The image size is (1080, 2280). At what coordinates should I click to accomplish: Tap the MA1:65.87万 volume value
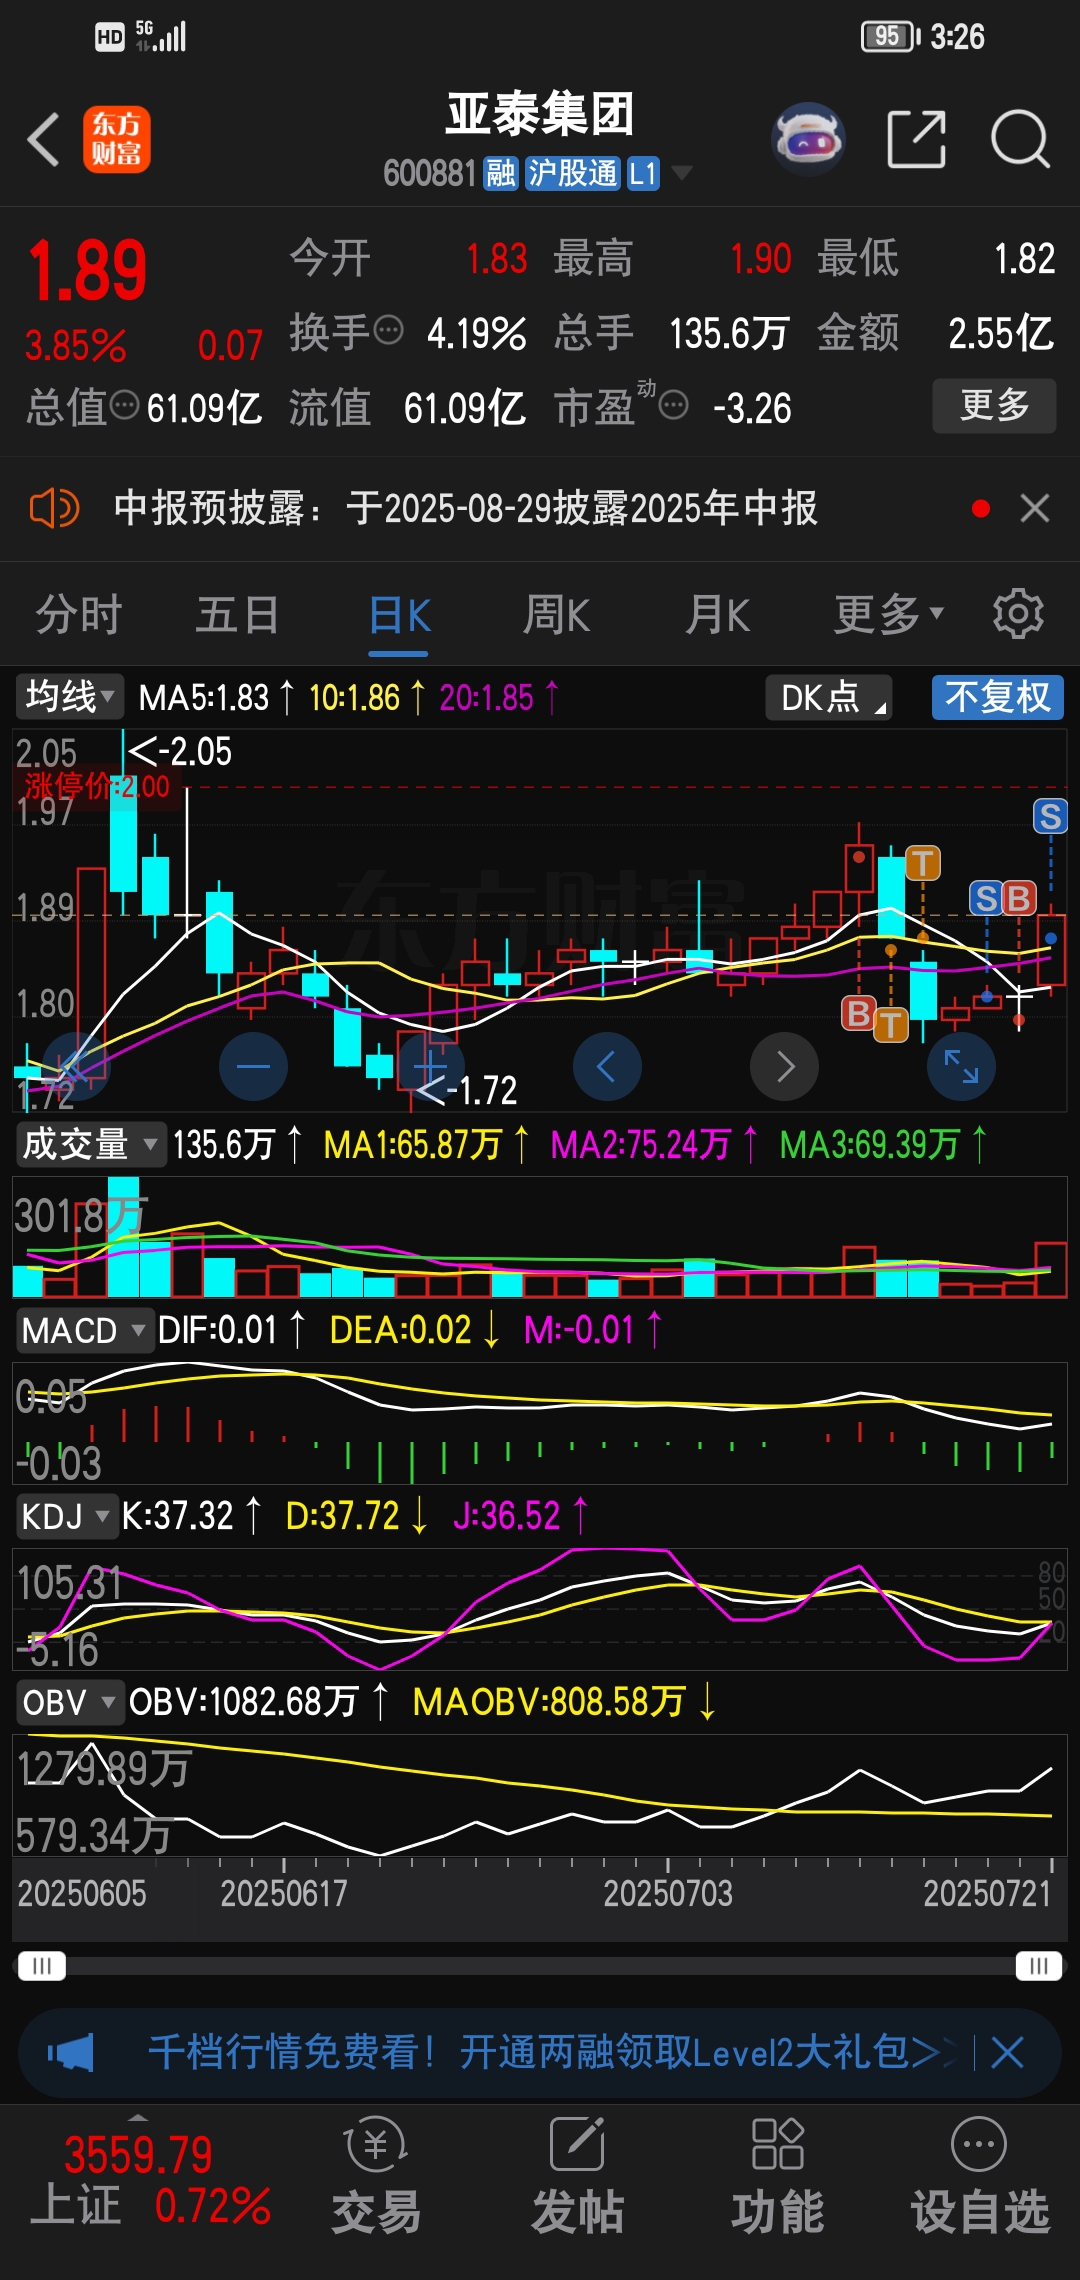[x=412, y=1144]
